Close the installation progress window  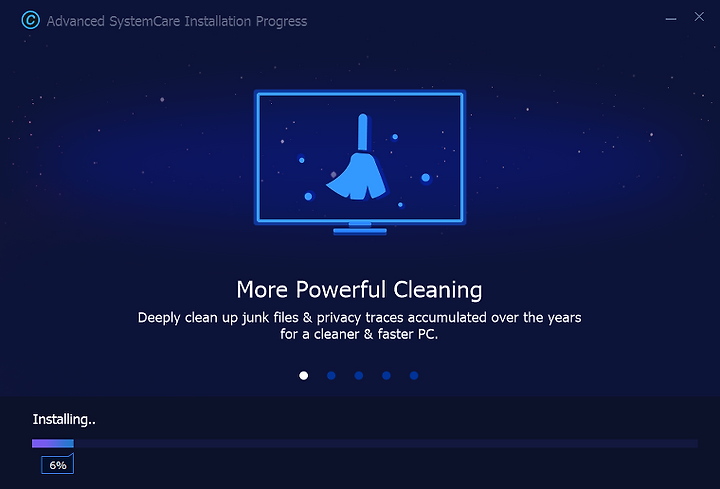(699, 17)
